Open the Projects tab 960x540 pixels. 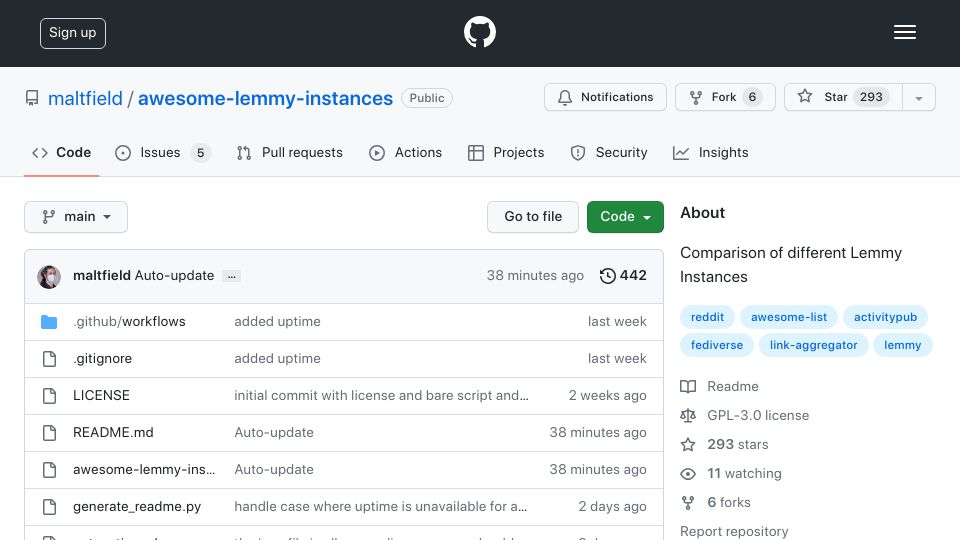[506, 152]
